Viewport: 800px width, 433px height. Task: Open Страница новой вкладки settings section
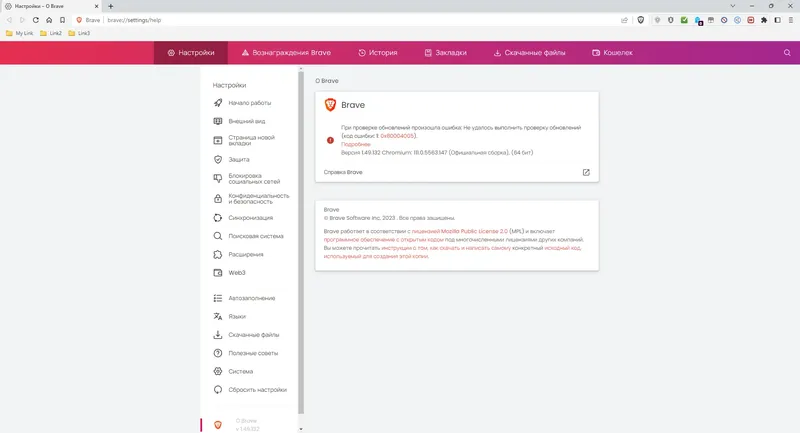[x=251, y=140]
